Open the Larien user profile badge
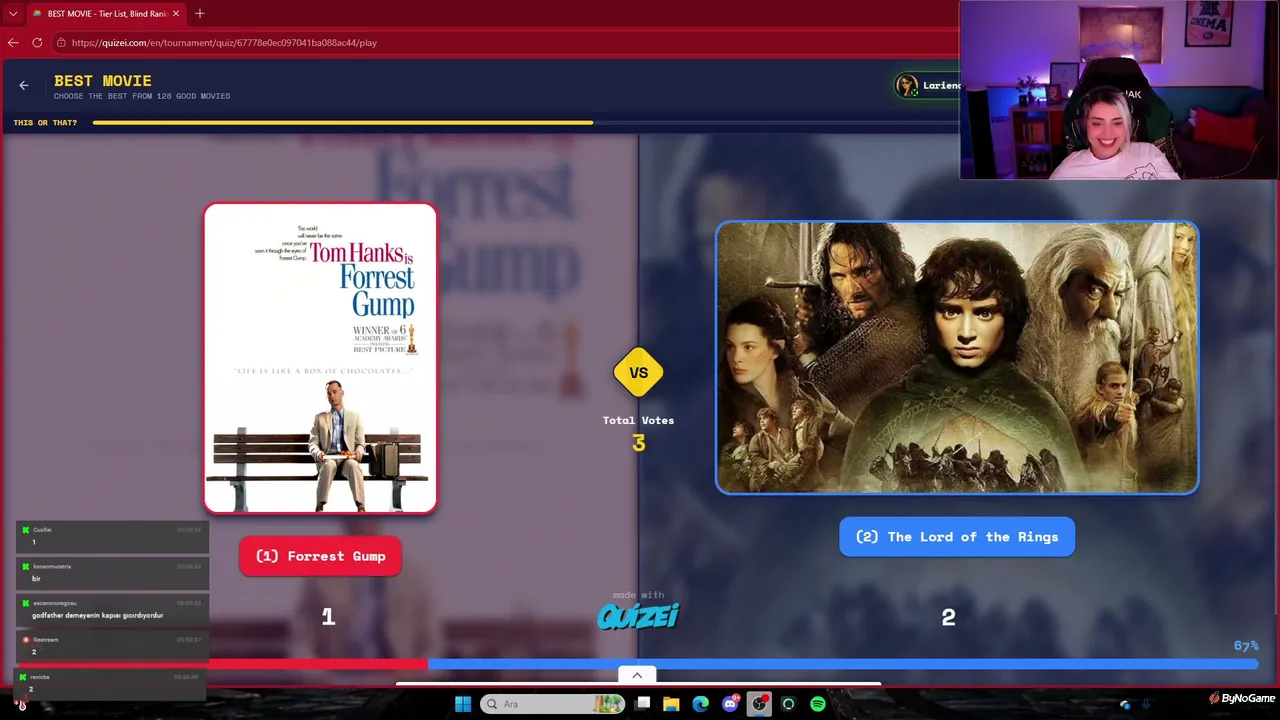The image size is (1280, 720). pos(928,86)
